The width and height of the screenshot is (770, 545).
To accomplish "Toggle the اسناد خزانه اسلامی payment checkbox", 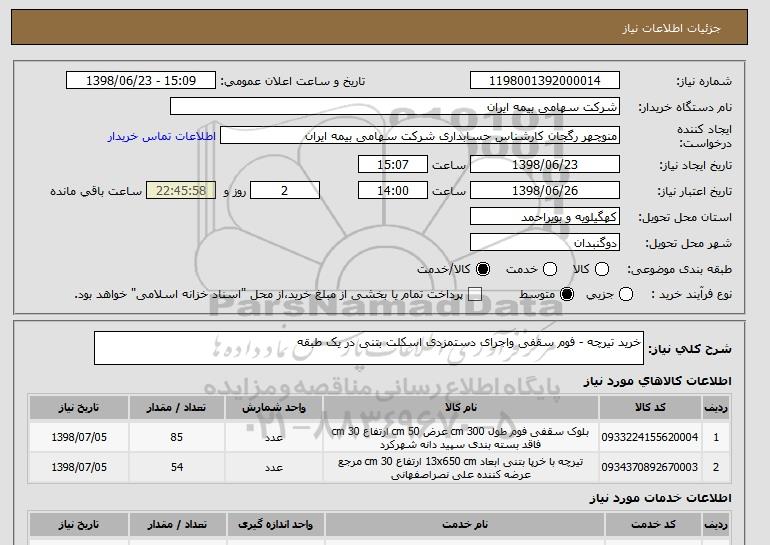I will pos(475,295).
